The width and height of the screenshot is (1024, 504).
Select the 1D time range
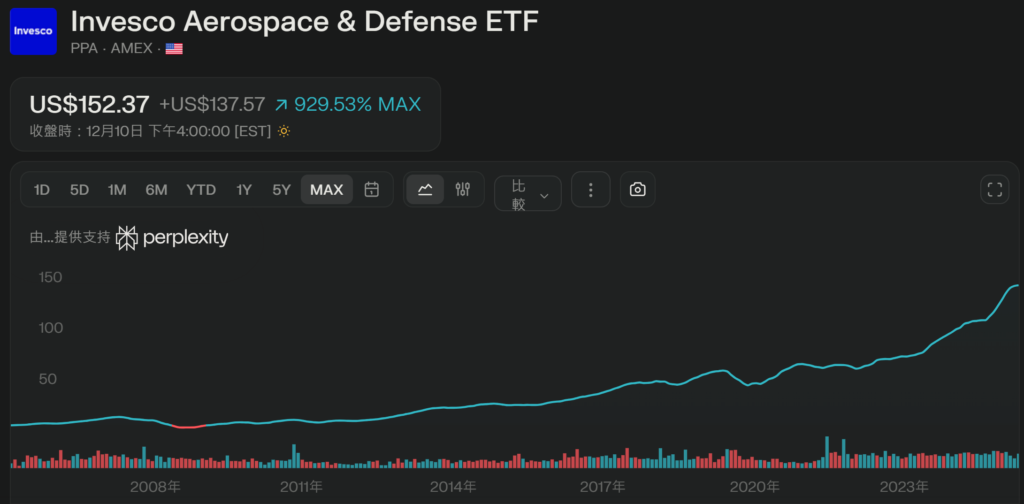click(x=42, y=190)
